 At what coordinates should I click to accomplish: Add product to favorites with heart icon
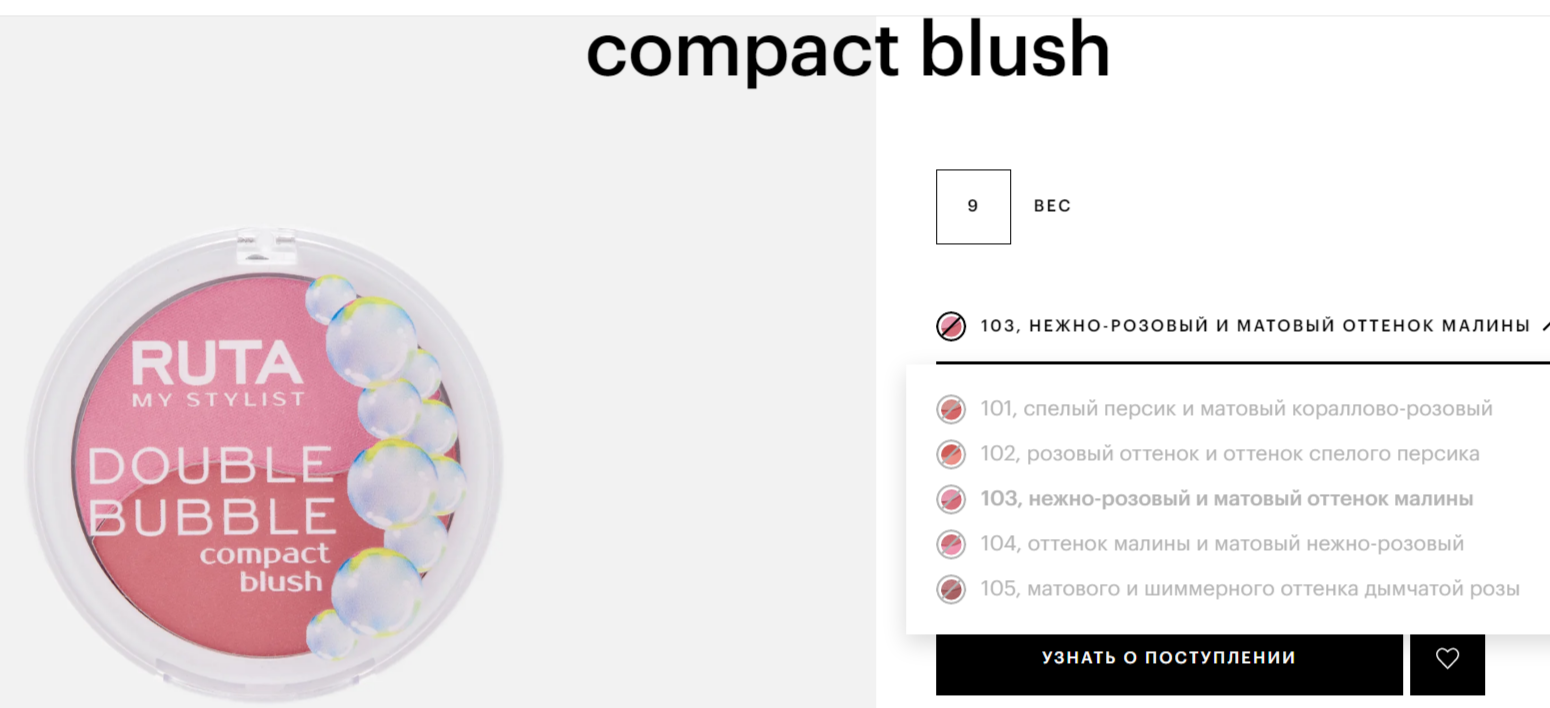click(1447, 658)
